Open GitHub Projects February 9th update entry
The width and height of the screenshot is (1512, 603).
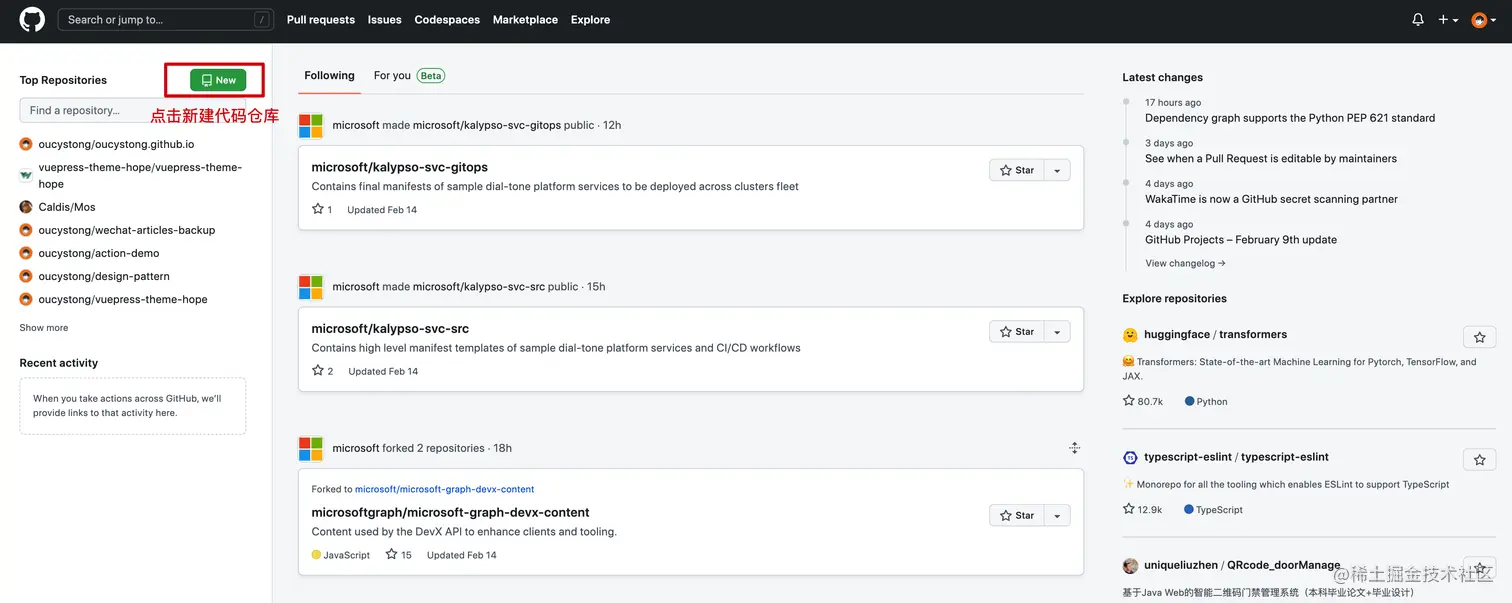[x=1241, y=240]
